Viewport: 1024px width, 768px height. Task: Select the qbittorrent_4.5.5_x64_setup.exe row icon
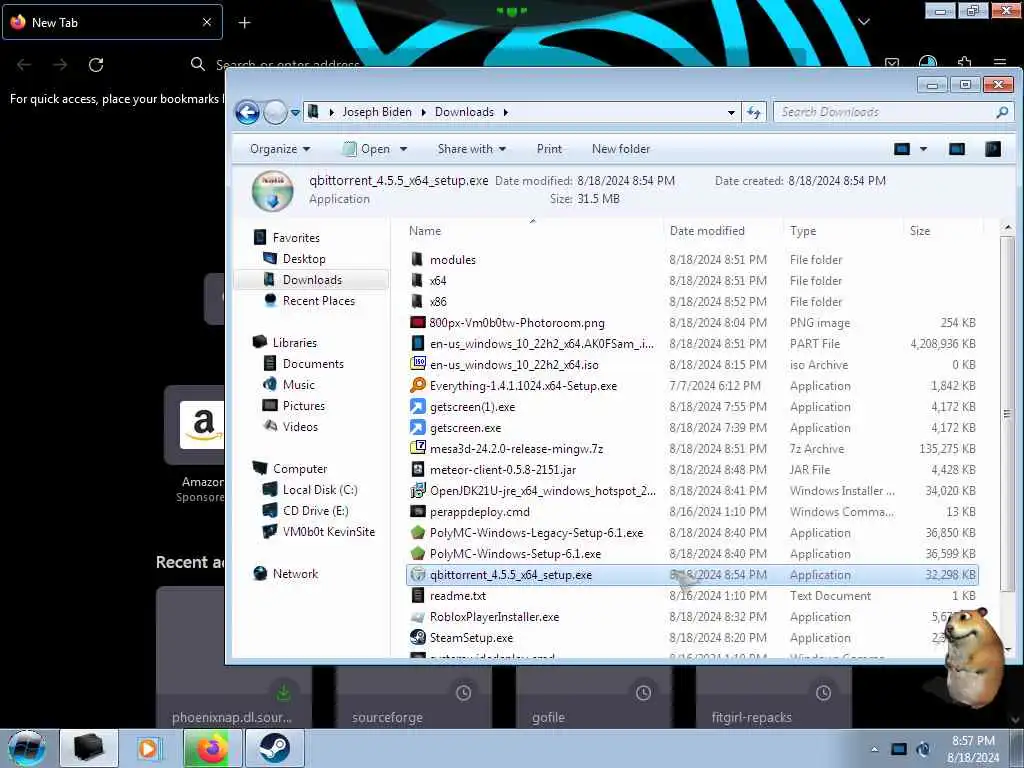417,575
